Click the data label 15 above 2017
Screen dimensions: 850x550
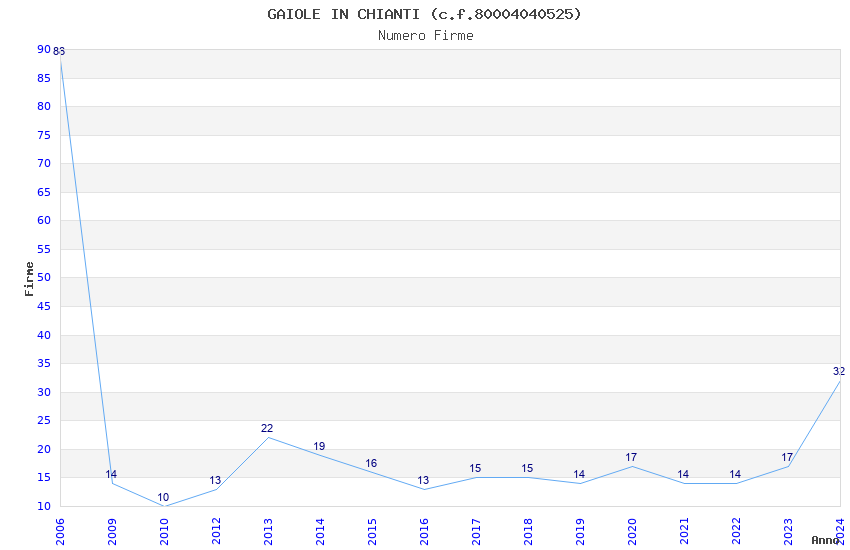pyautogui.click(x=475, y=468)
